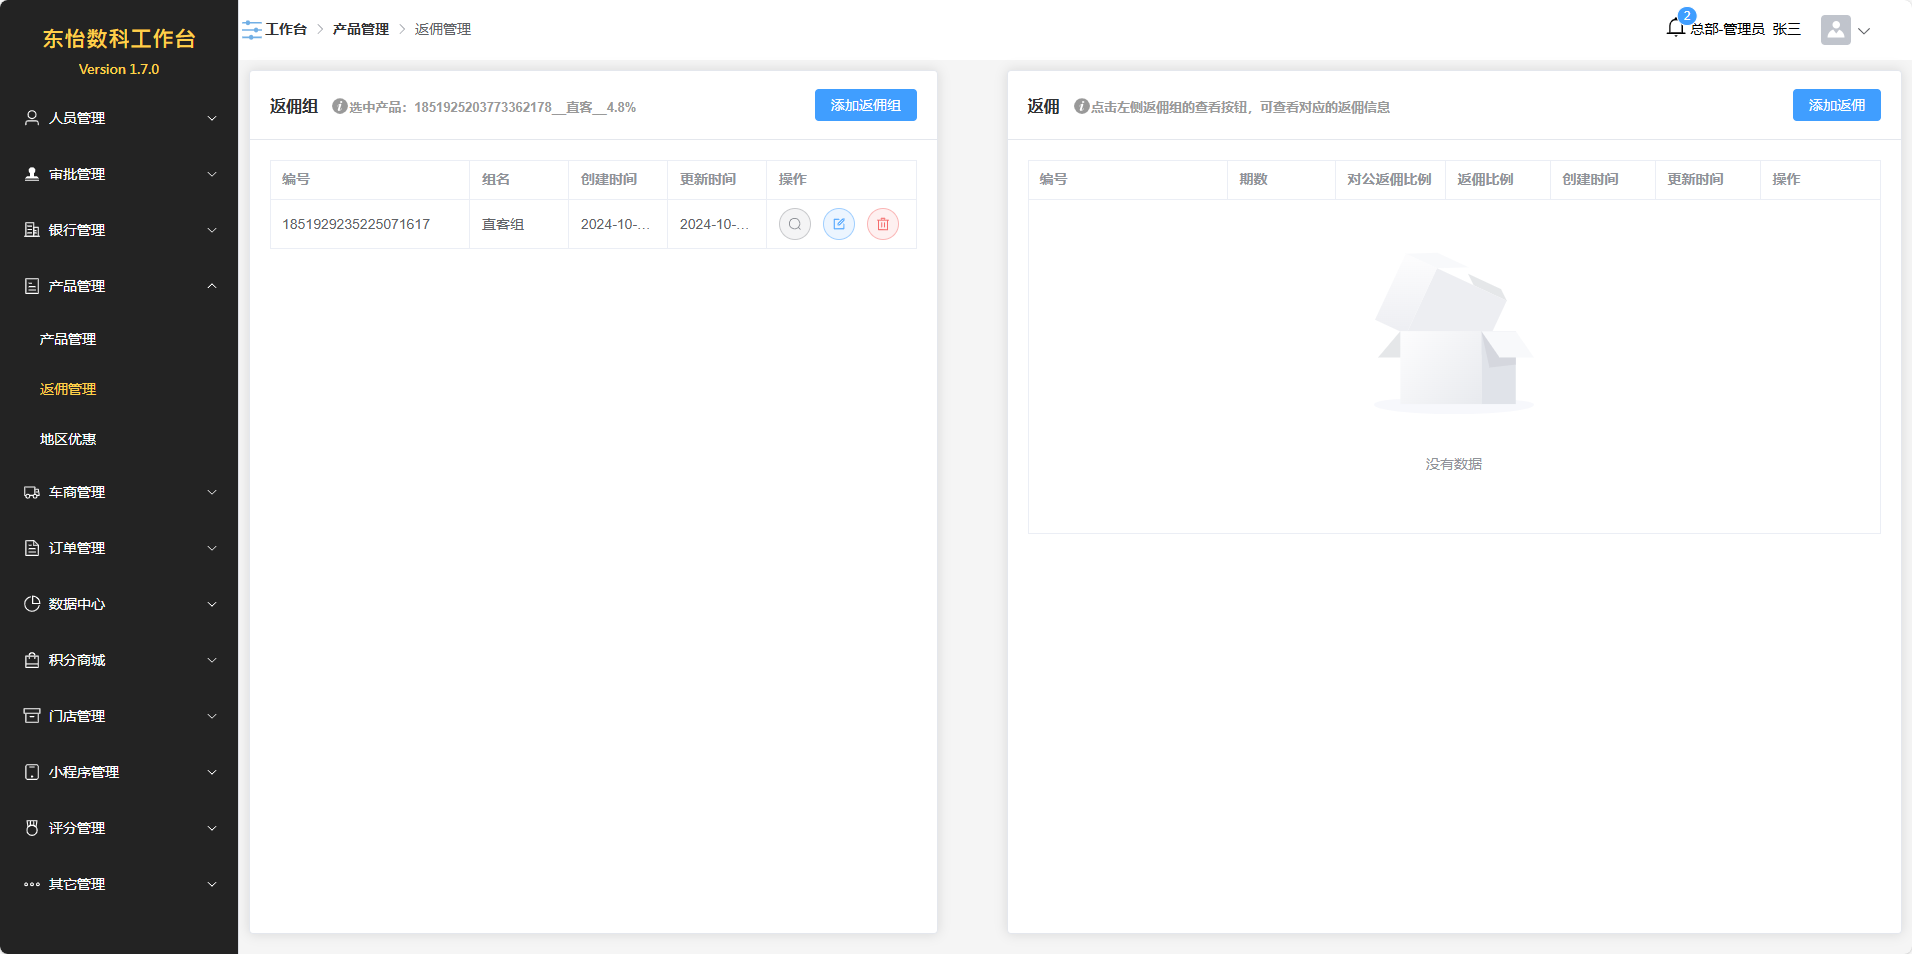Image resolution: width=1912 pixels, height=954 pixels.
Task: Click the view (magnifier) icon in row
Action: (794, 224)
